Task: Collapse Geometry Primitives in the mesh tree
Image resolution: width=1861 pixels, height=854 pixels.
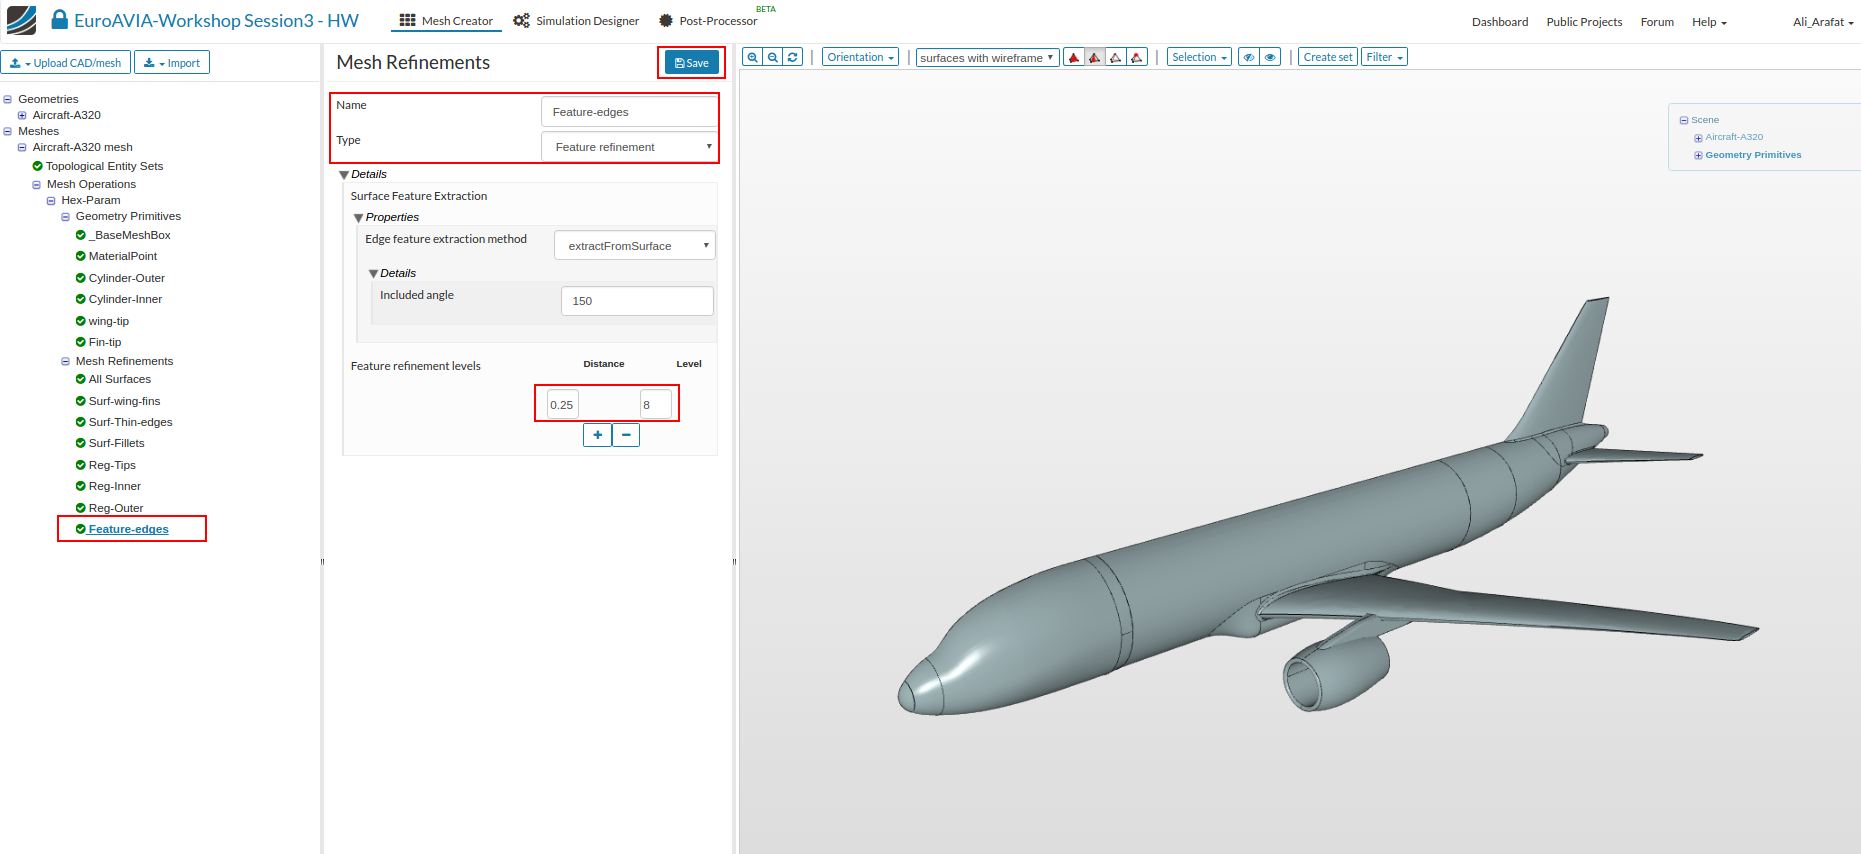Action: point(66,217)
